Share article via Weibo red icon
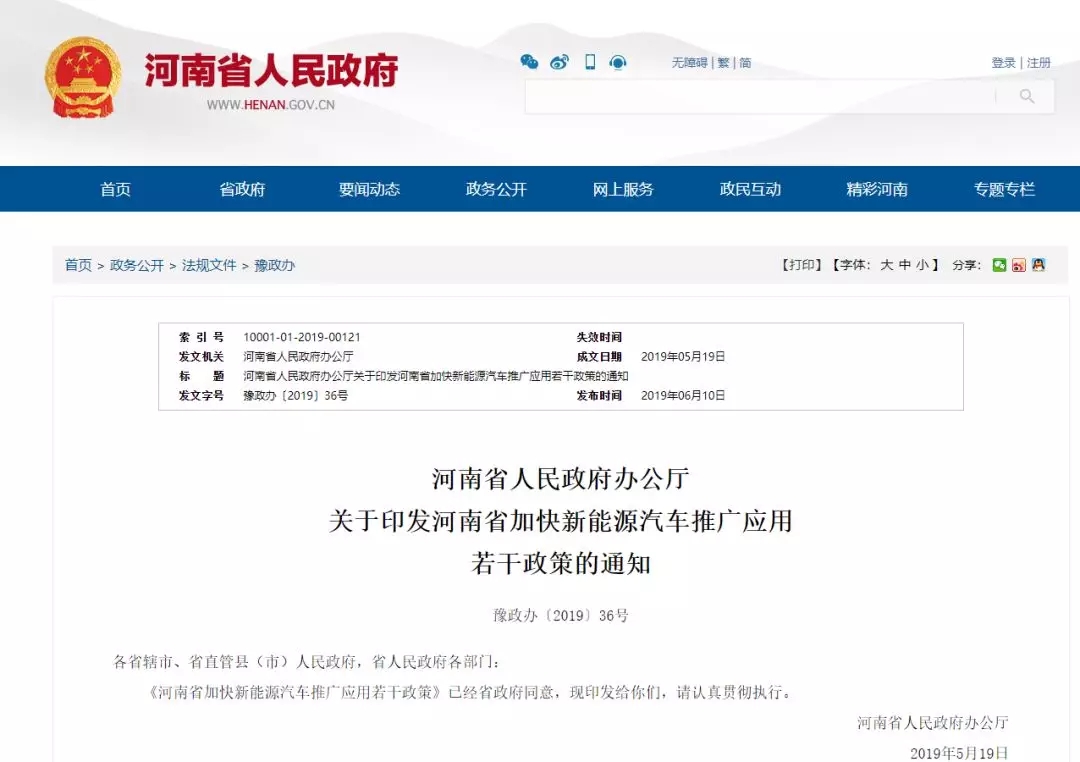Viewport: 1080px width, 762px height. pos(1019,264)
